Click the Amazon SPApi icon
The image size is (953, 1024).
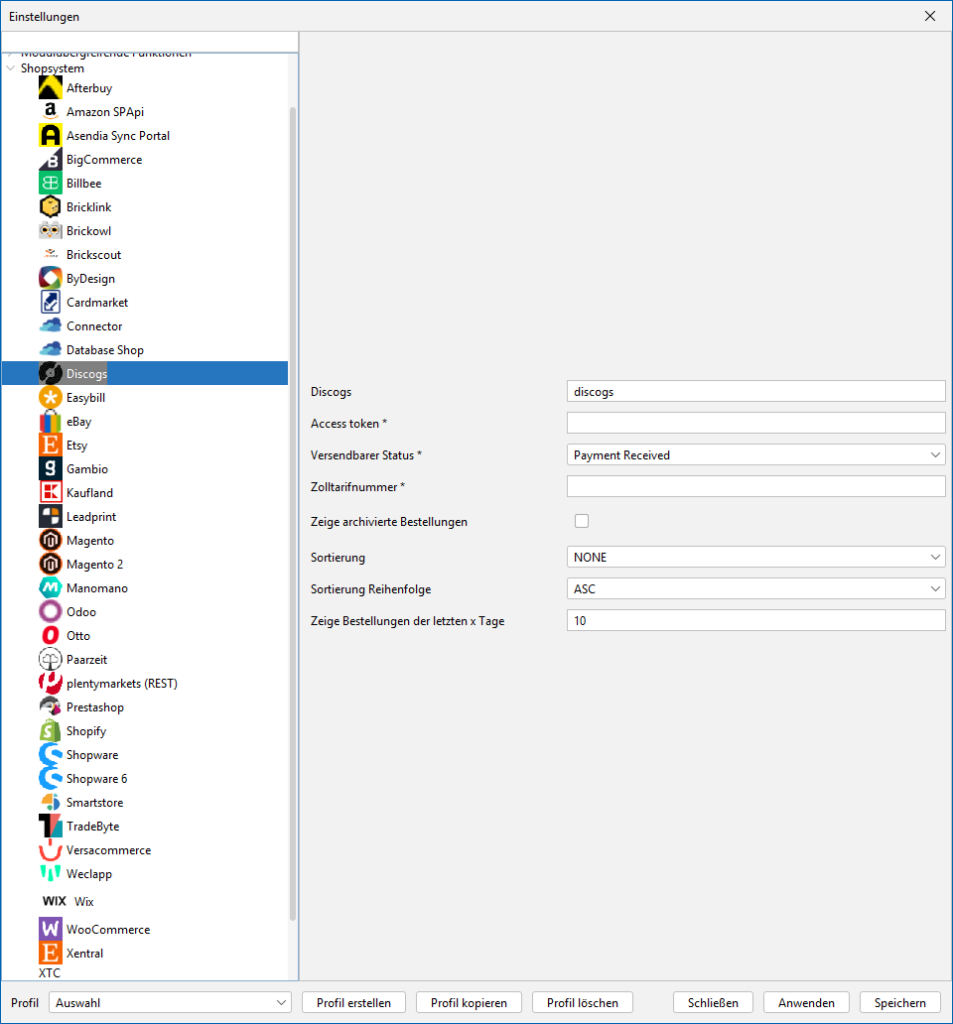(x=50, y=112)
